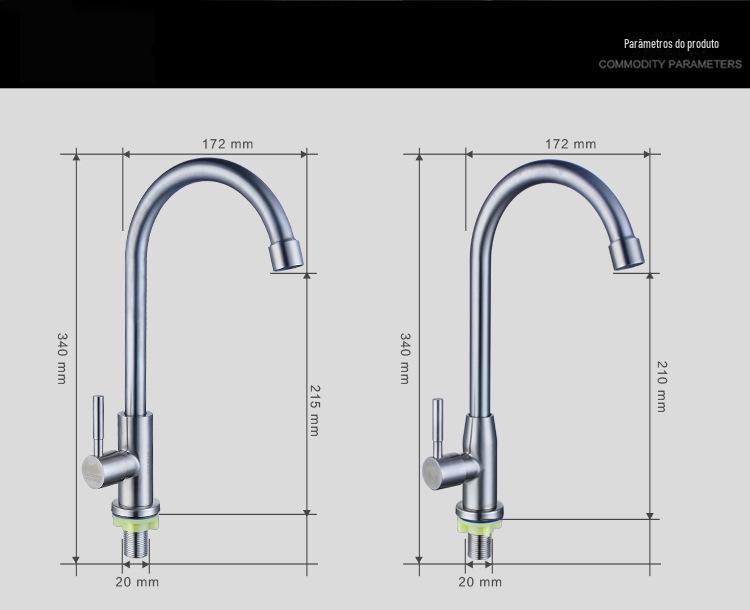750x610 pixels.
Task: Click the left faucet's cylindrical body
Action: 136,457
